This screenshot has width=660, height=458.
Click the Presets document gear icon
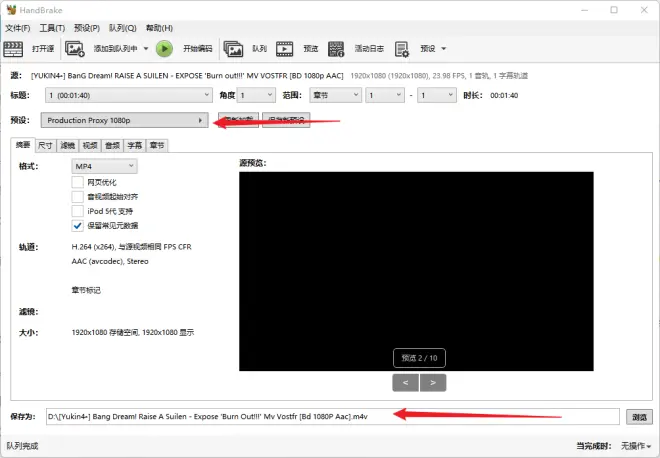[x=402, y=49]
